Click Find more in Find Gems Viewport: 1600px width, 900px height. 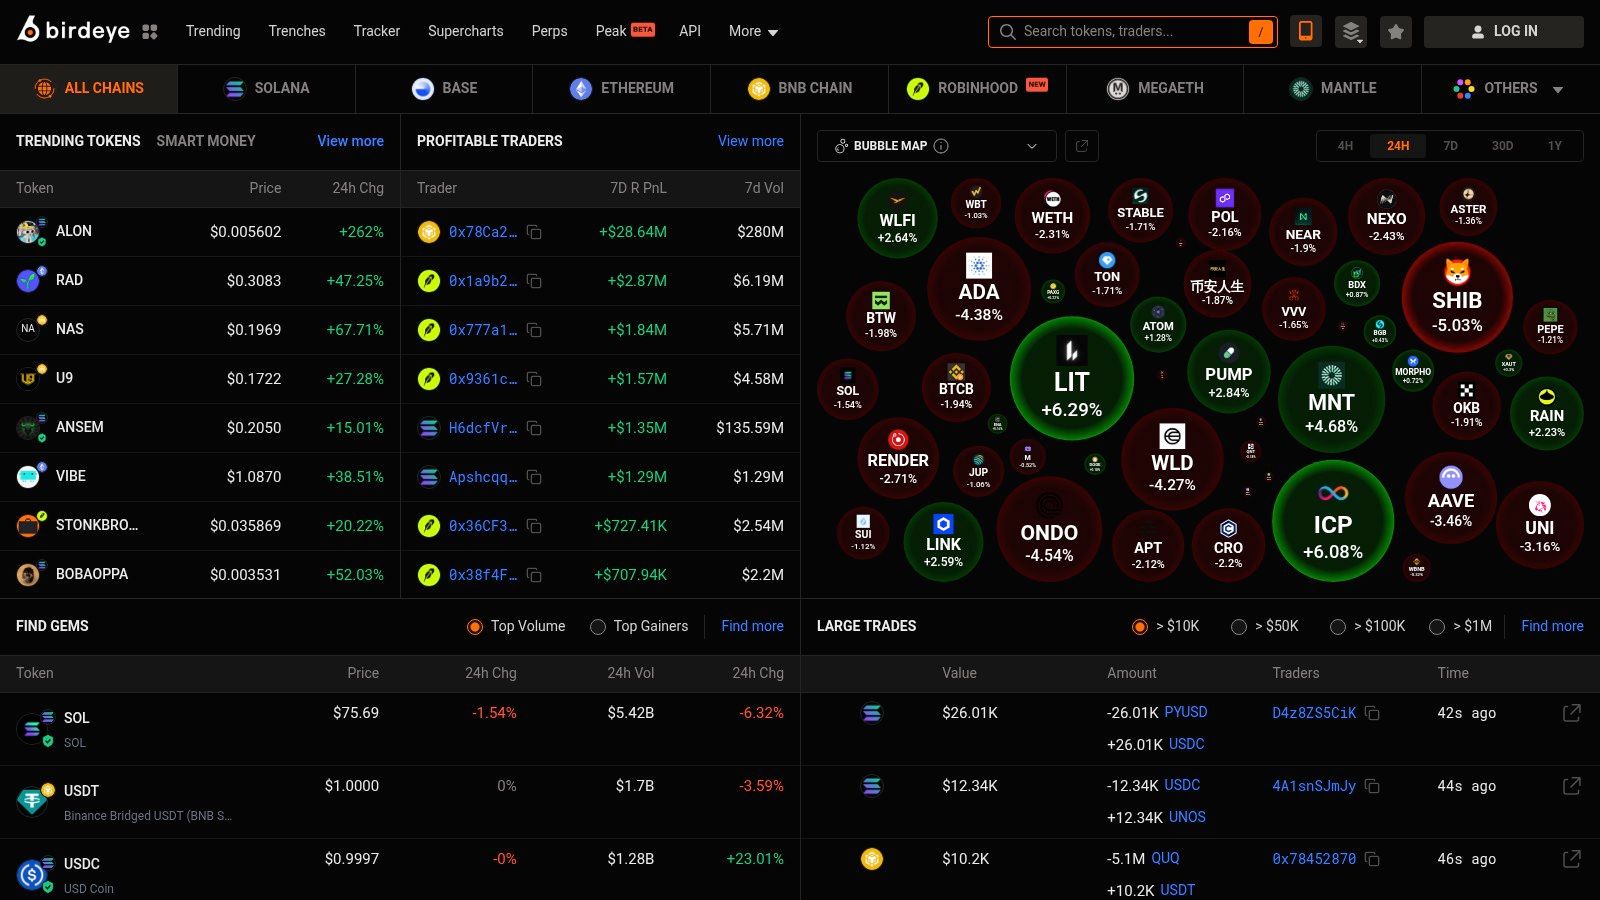(752, 626)
